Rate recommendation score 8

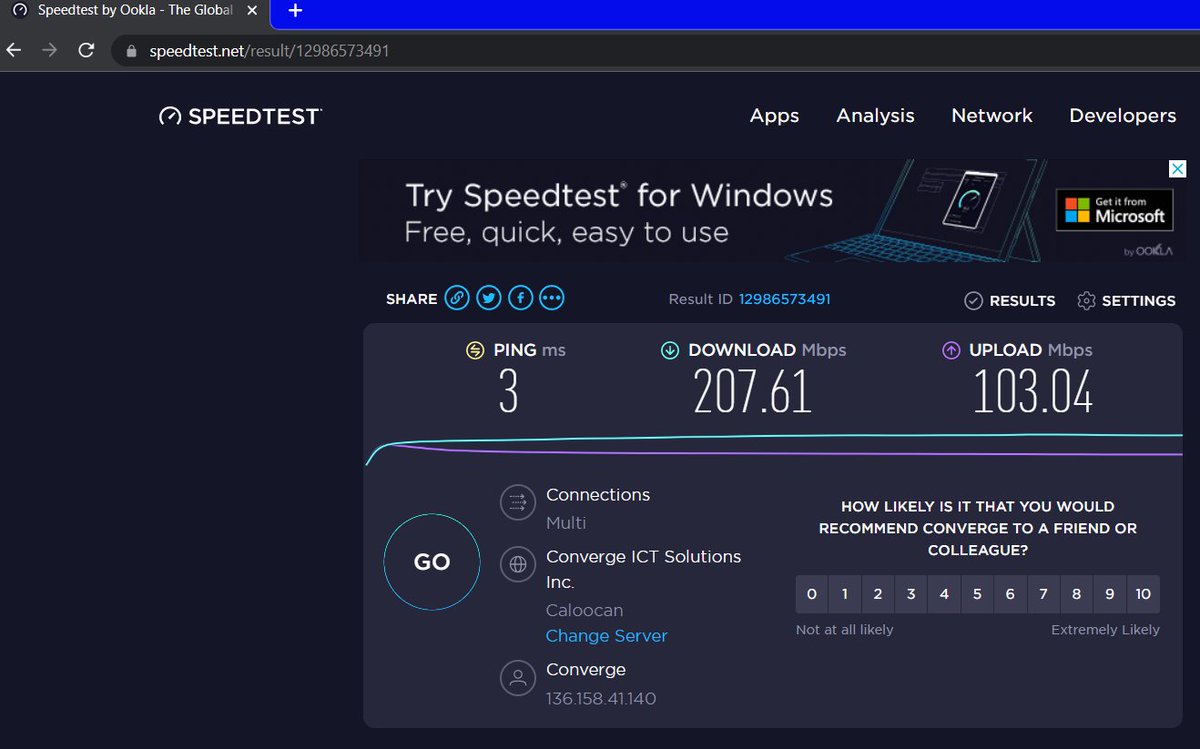pyautogui.click(x=1077, y=594)
